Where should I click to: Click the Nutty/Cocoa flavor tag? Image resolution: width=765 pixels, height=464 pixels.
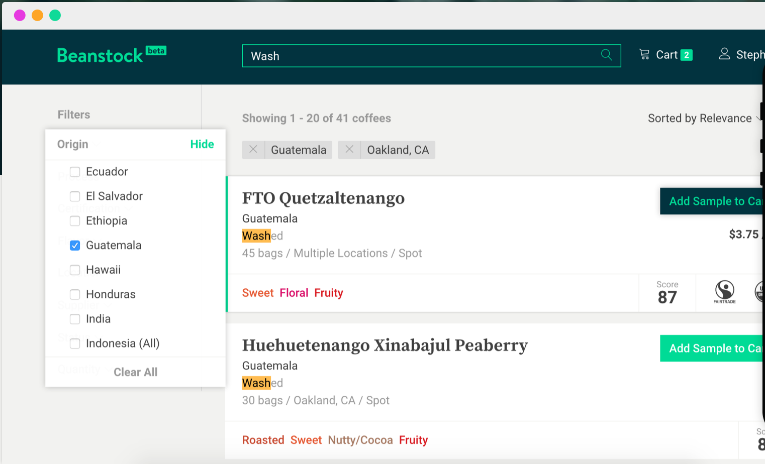point(360,440)
